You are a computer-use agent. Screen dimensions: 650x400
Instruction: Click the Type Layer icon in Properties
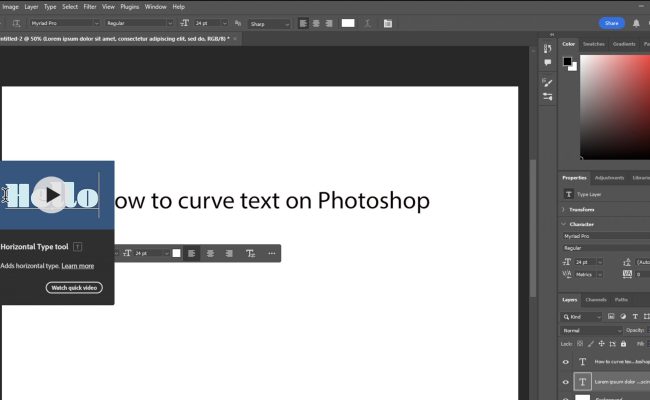pos(569,194)
